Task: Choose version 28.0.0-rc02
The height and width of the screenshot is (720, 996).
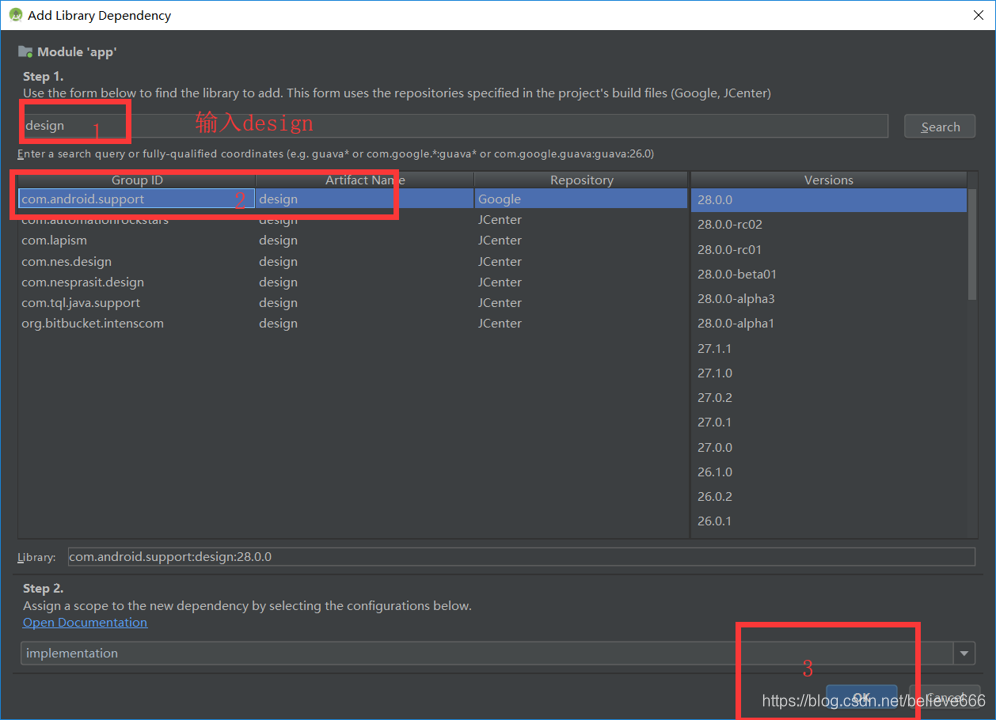Action: point(828,224)
